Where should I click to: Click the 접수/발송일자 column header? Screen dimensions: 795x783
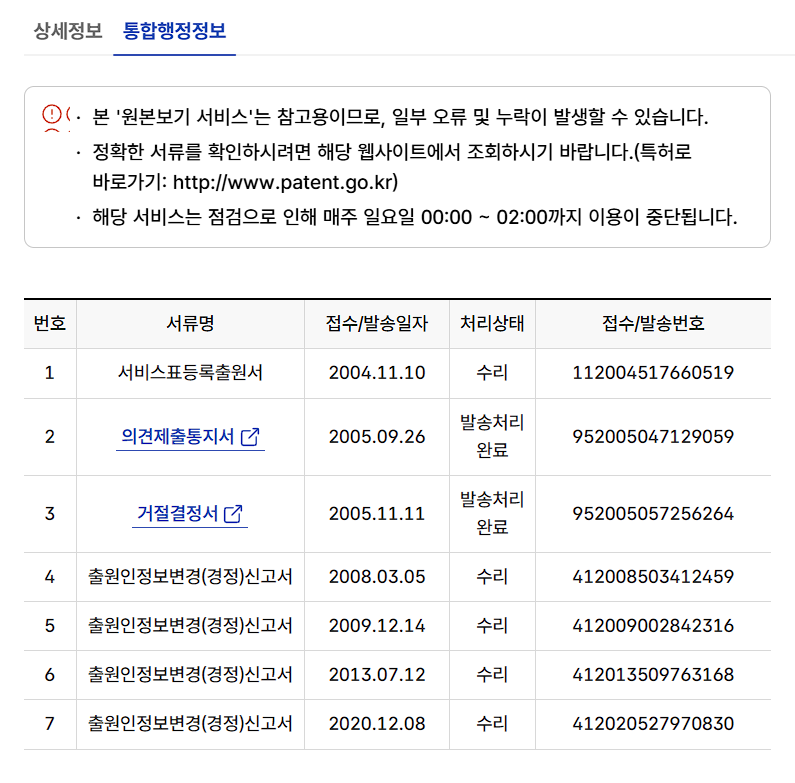pyautogui.click(x=377, y=324)
